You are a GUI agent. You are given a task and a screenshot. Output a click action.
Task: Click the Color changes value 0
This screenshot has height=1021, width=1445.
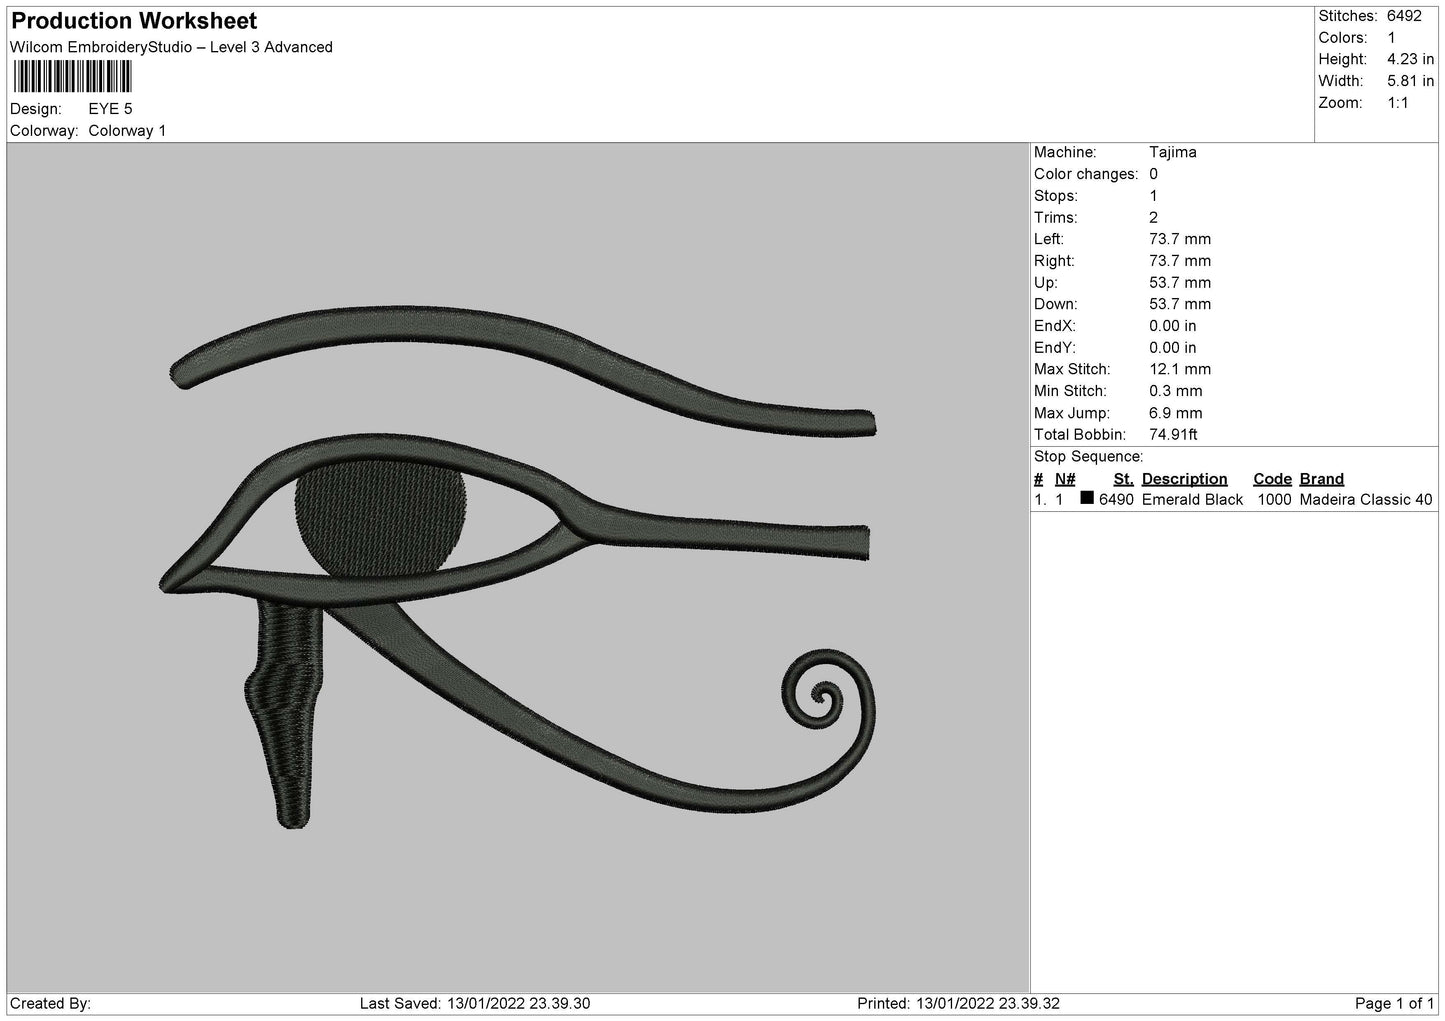(x=1154, y=174)
